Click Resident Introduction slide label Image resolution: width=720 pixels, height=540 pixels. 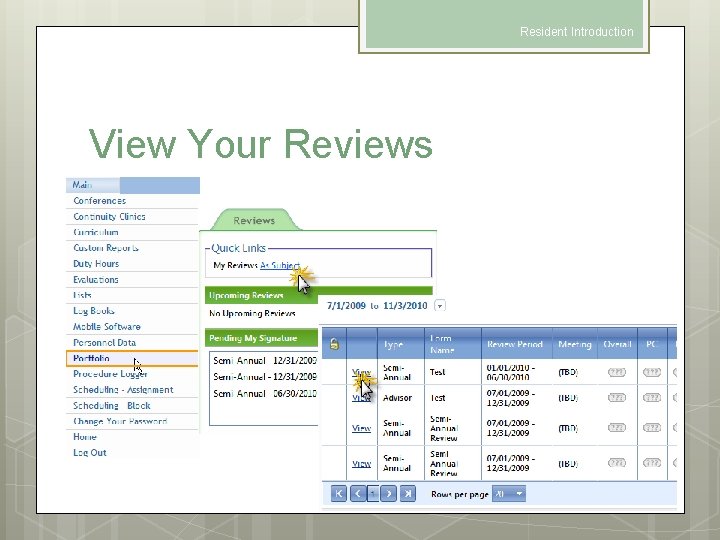click(577, 32)
